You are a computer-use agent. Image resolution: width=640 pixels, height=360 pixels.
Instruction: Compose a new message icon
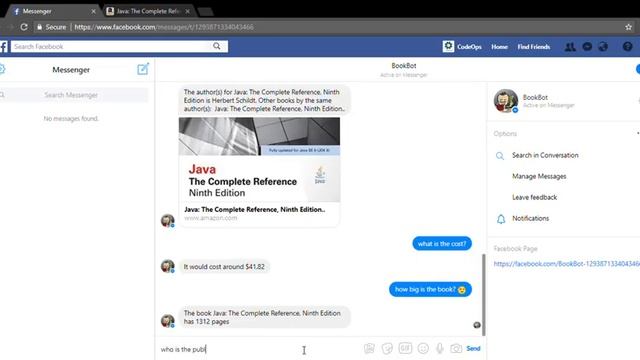[143, 69]
